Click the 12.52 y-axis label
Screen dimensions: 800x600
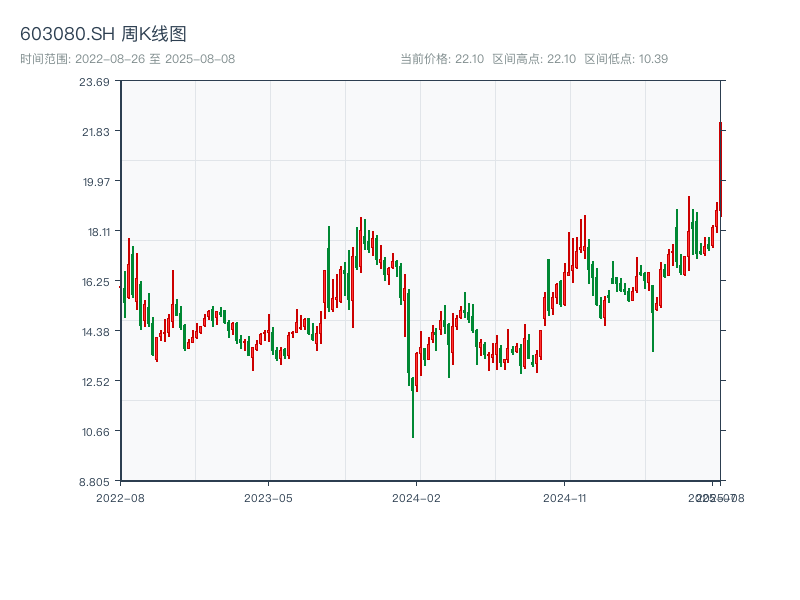coord(94,382)
